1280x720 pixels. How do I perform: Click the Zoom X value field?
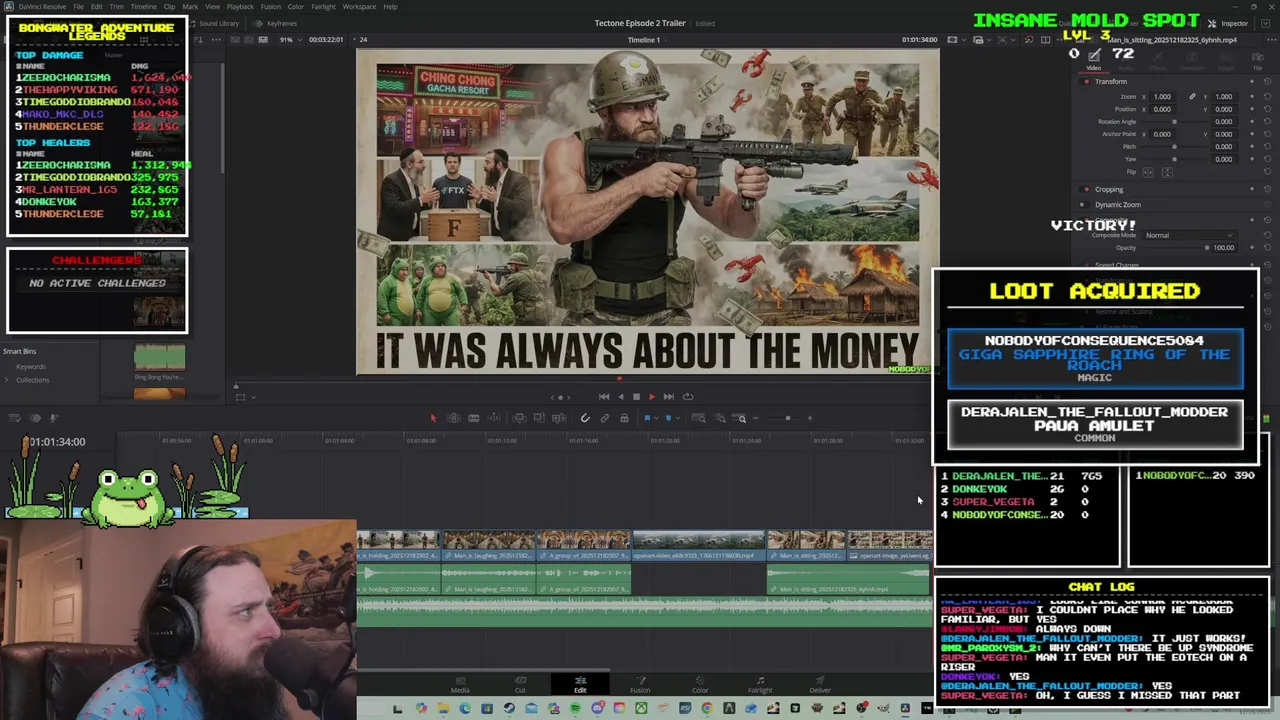1162,96
